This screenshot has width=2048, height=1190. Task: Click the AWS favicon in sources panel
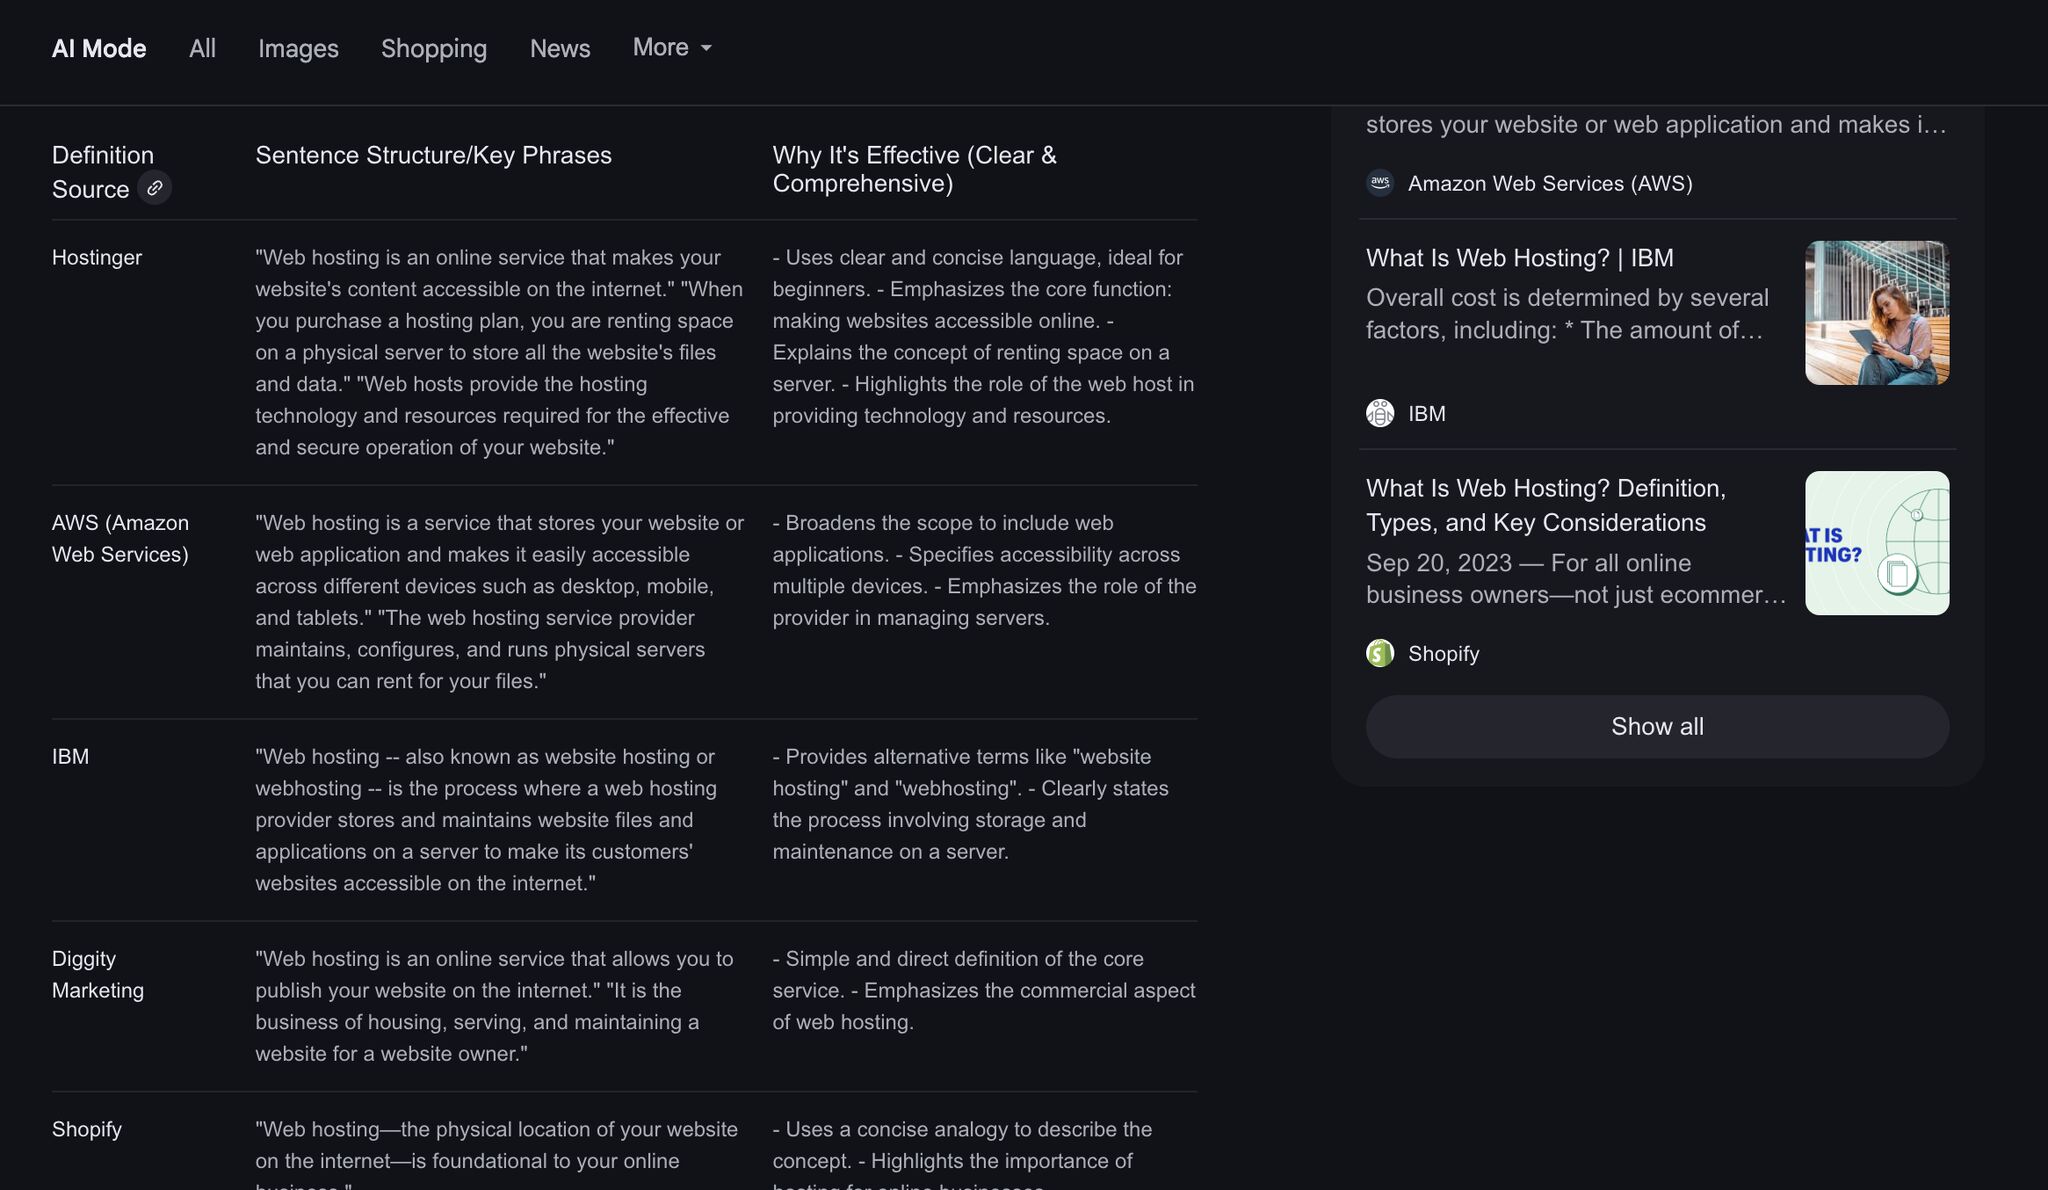click(x=1380, y=183)
